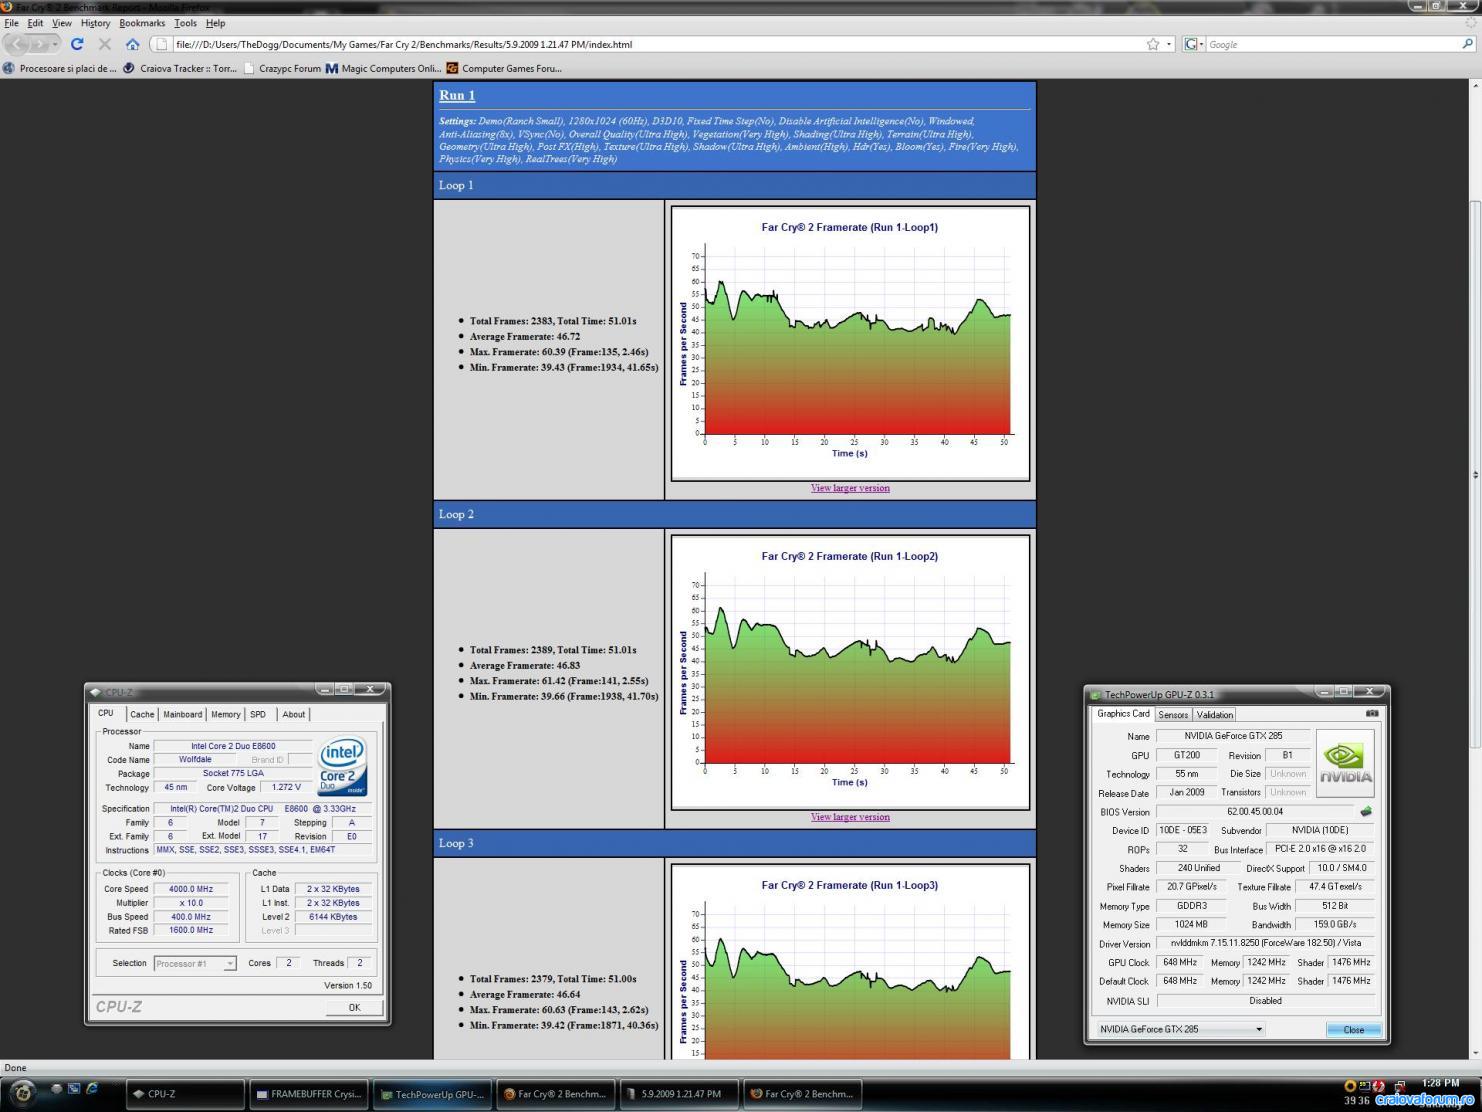The image size is (1482, 1112).
Task: Bookmark this page with the star icon
Action: pyautogui.click(x=1153, y=44)
